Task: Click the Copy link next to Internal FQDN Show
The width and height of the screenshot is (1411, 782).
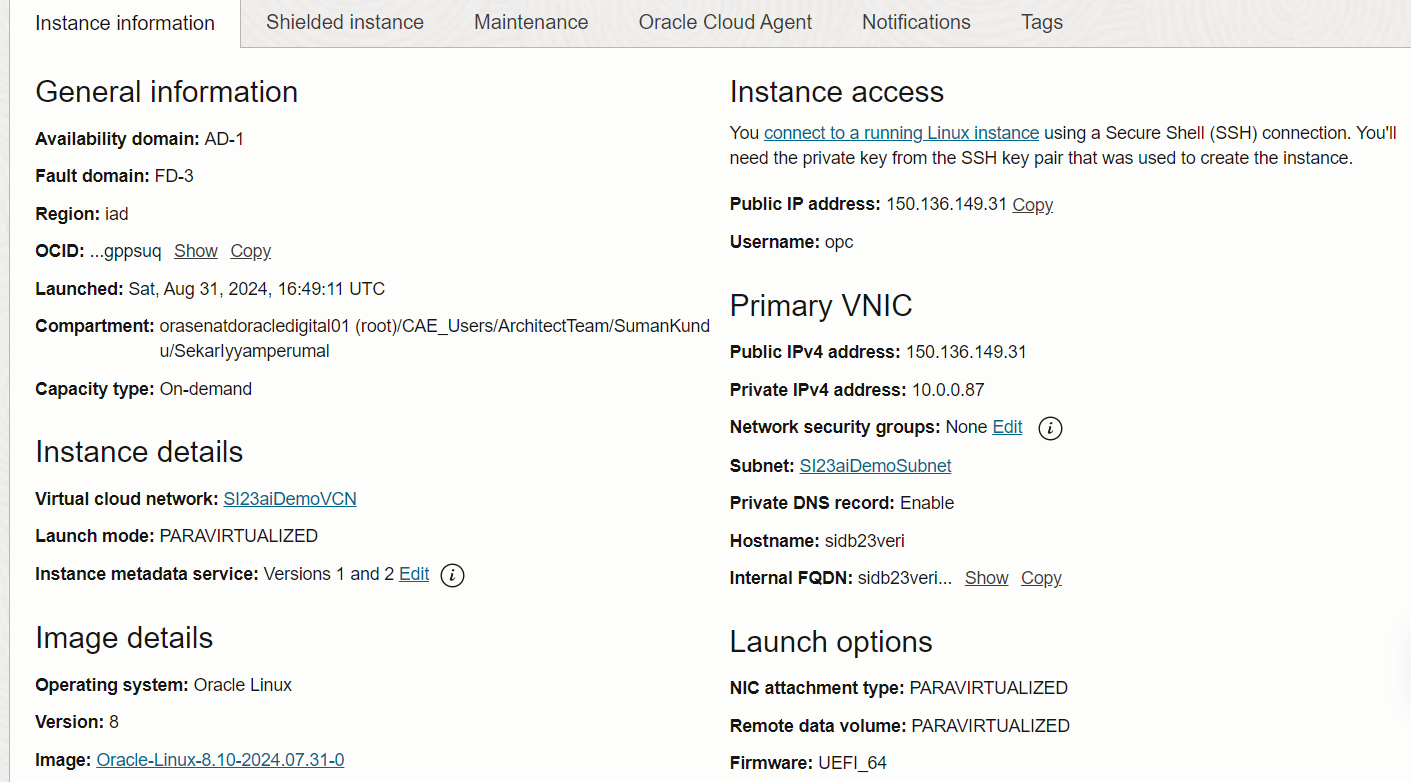Action: coord(1041,578)
